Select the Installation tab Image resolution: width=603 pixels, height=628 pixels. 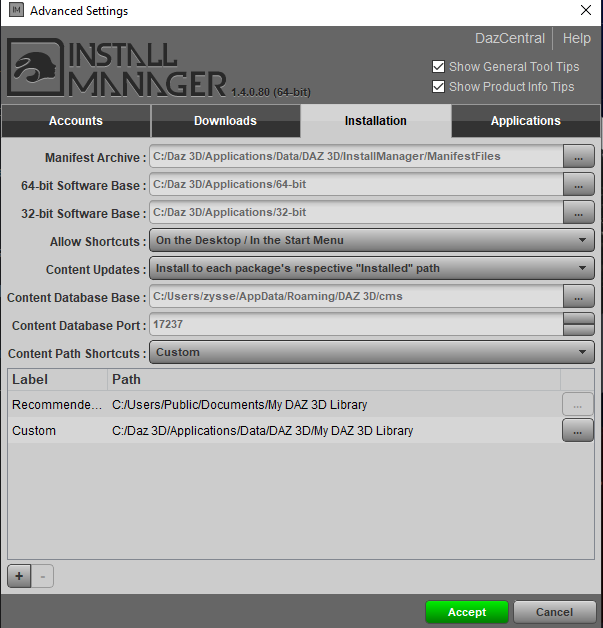(376, 121)
